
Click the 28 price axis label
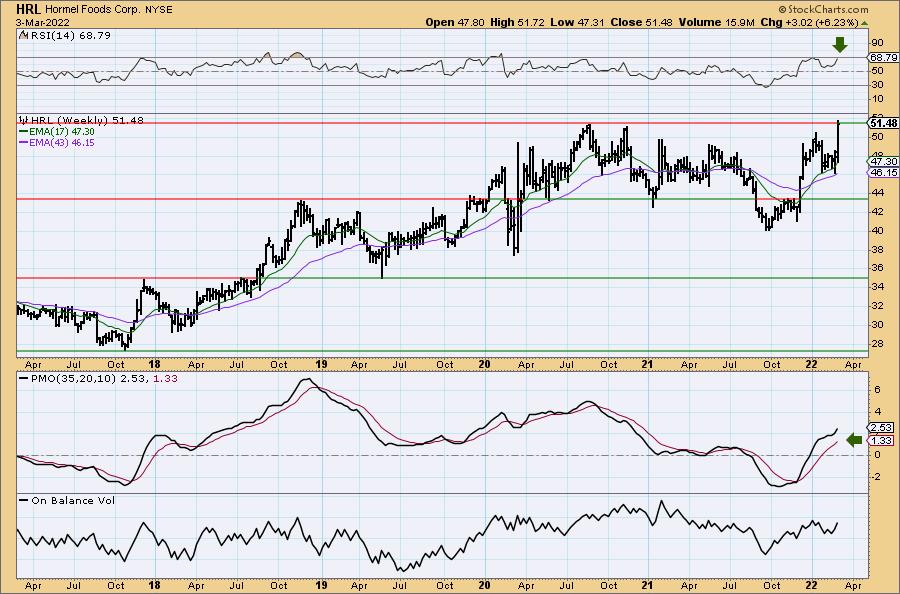coord(876,343)
